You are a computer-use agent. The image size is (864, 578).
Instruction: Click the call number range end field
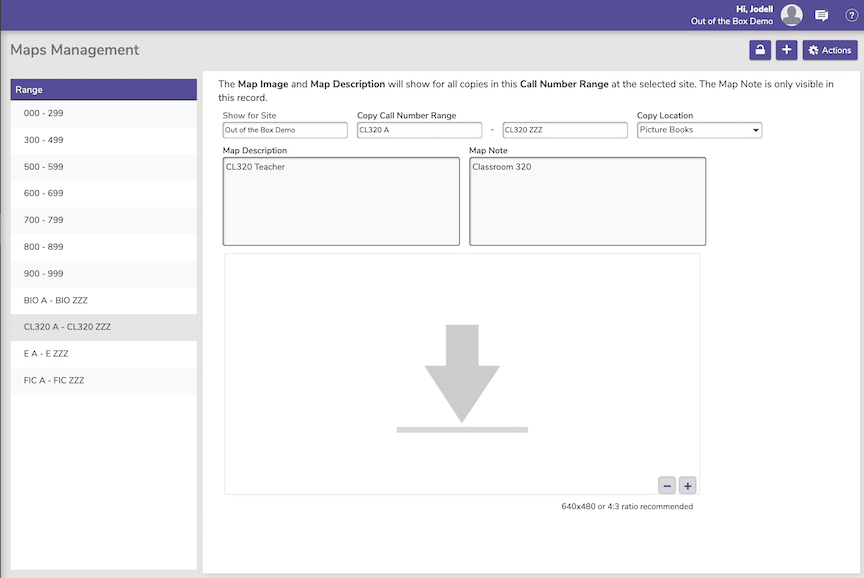tap(565, 130)
